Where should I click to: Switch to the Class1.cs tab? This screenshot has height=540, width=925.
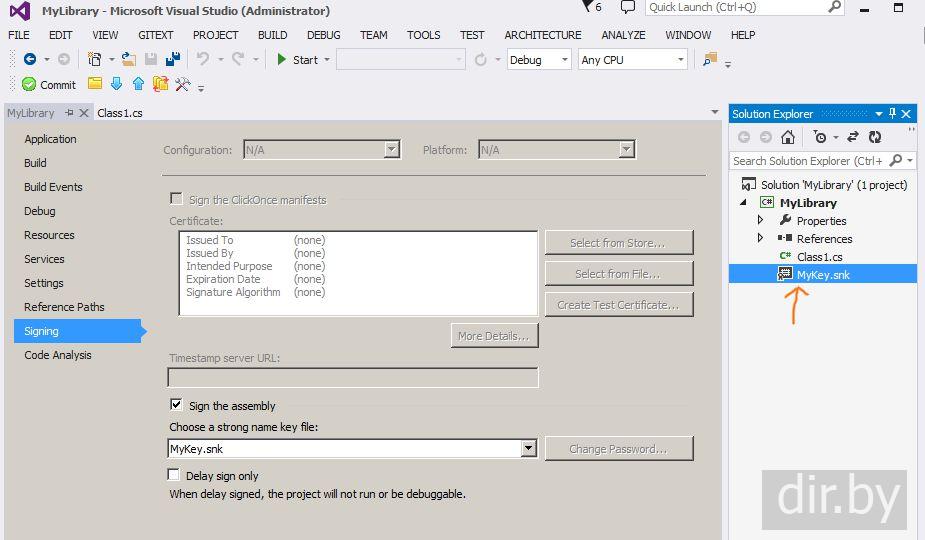[x=120, y=113]
